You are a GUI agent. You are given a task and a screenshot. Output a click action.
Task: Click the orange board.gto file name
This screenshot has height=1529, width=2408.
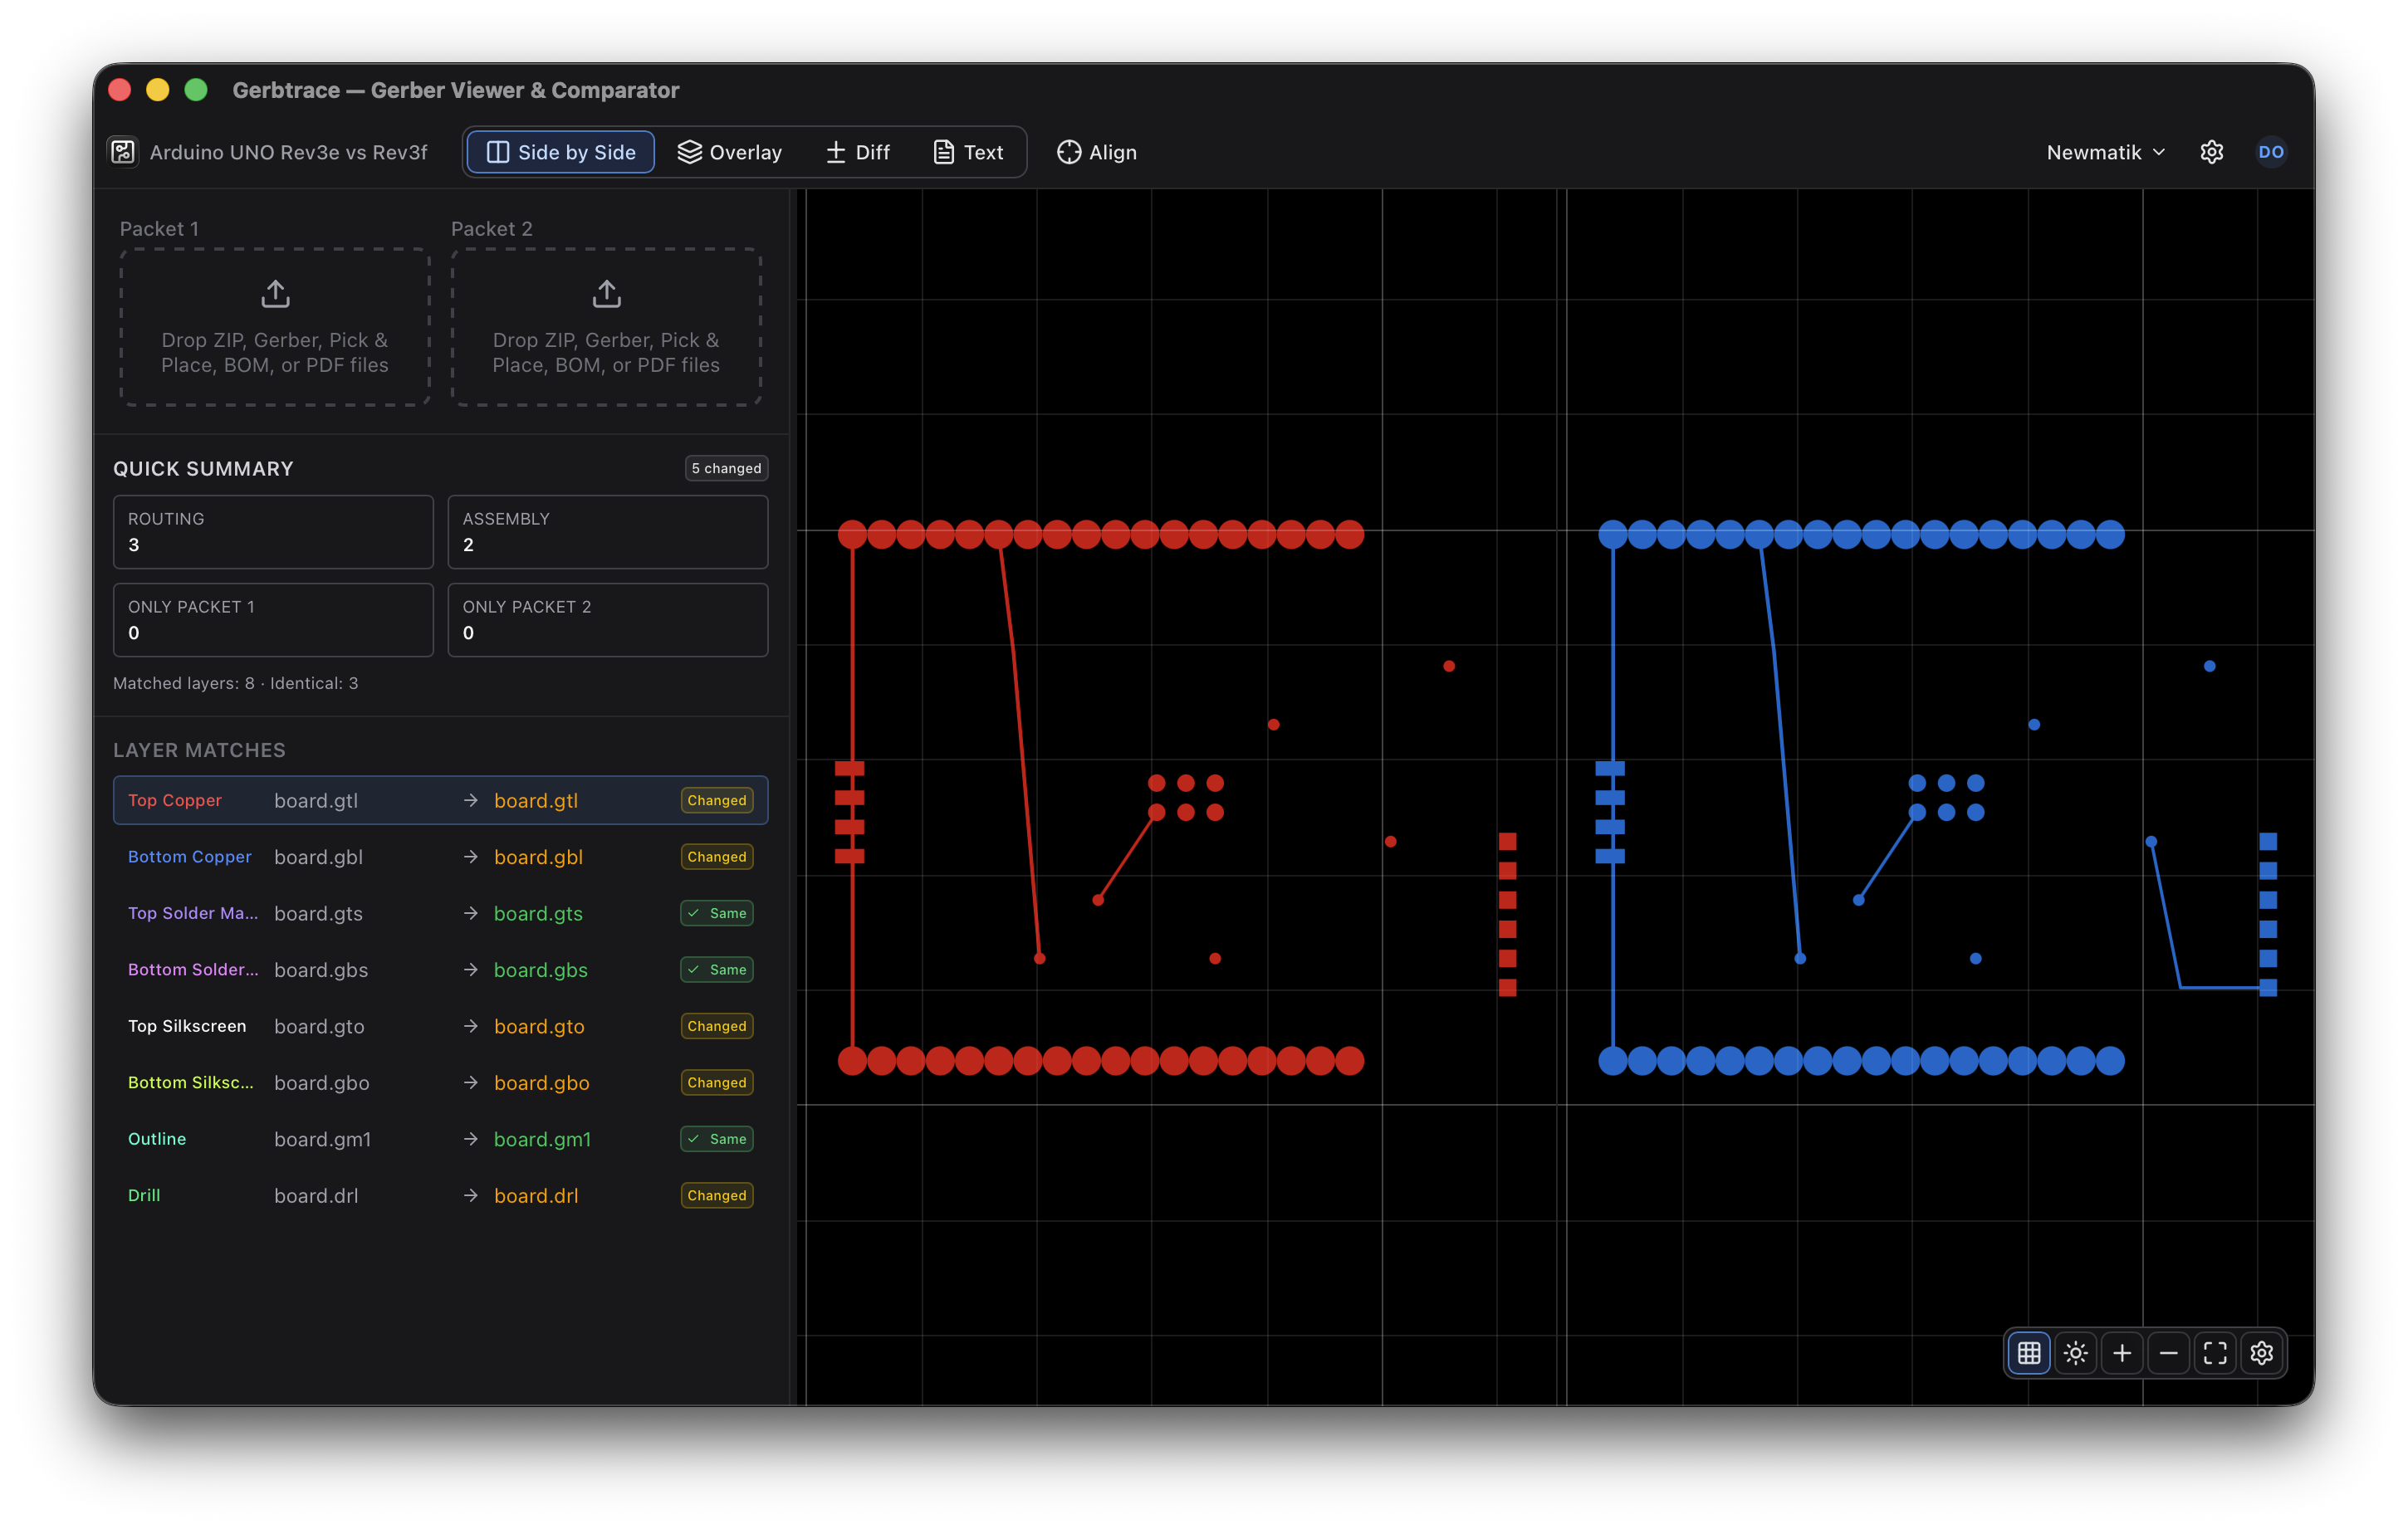click(539, 1026)
